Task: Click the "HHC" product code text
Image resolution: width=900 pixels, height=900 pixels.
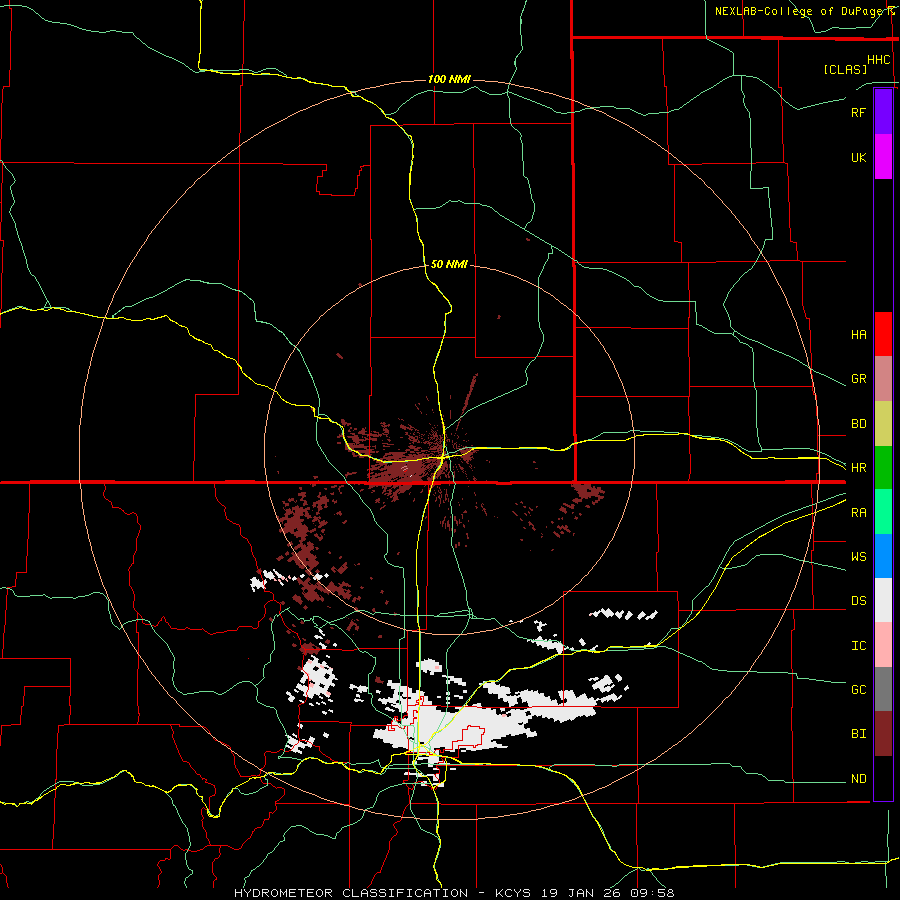Action: point(879,60)
